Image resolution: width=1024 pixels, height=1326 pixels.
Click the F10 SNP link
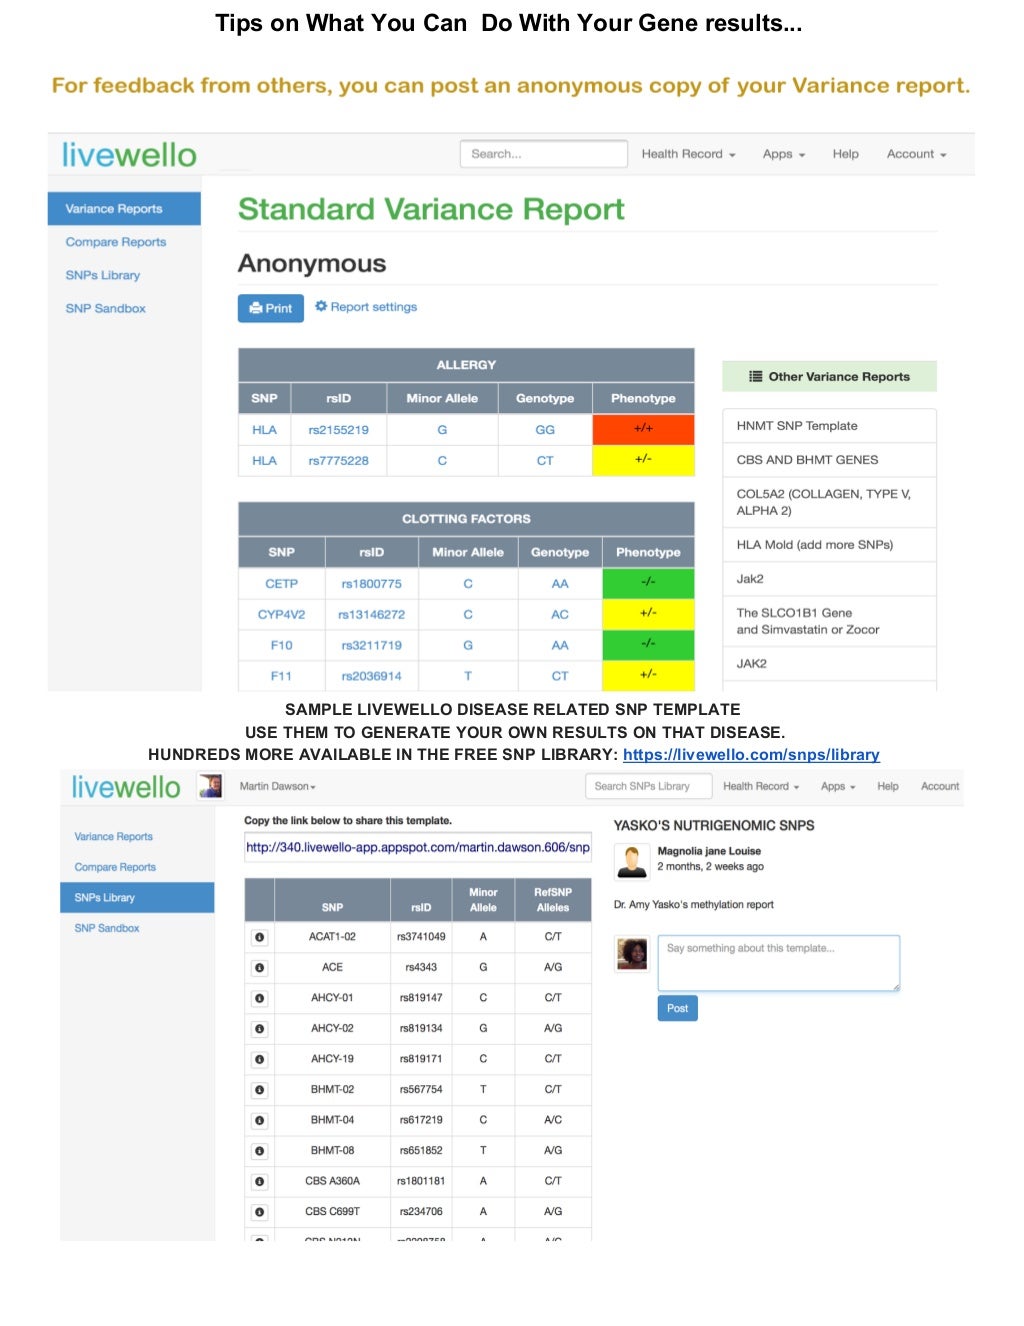(281, 646)
